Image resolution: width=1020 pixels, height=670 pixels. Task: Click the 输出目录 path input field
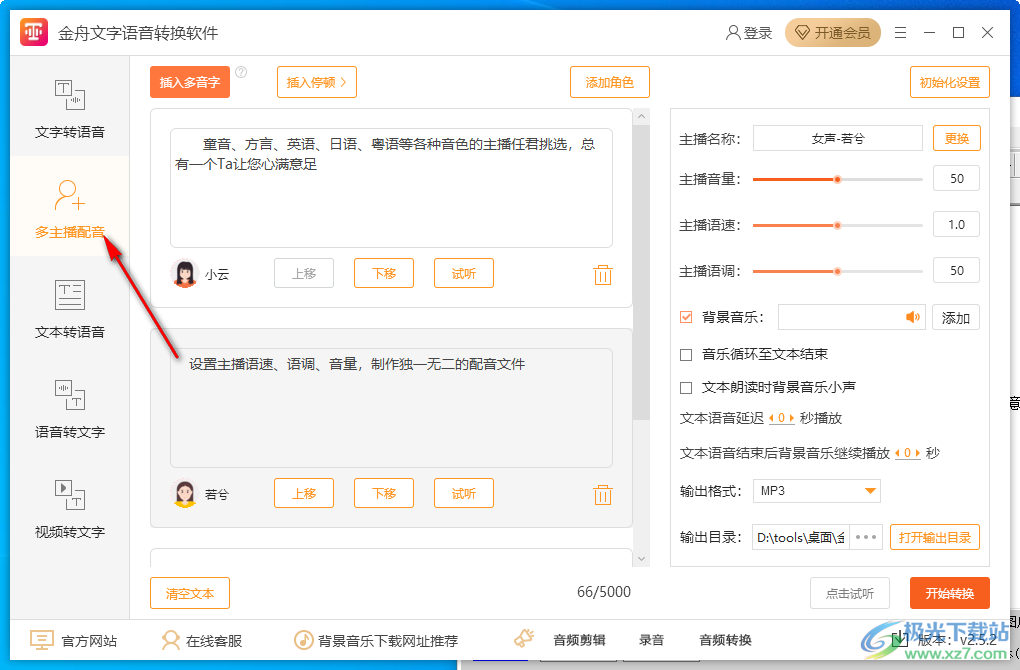802,537
